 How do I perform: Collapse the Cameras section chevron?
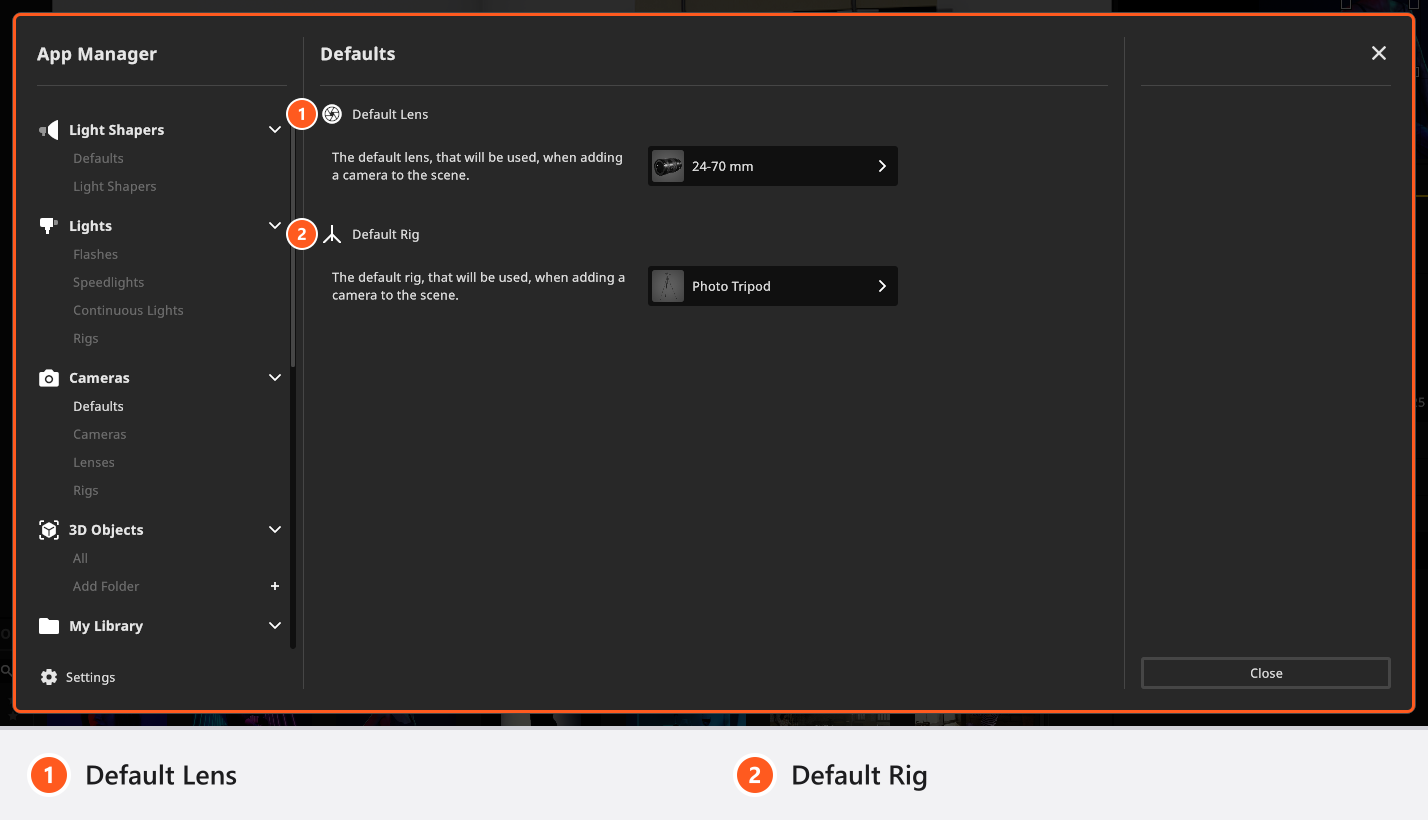pyautogui.click(x=275, y=378)
